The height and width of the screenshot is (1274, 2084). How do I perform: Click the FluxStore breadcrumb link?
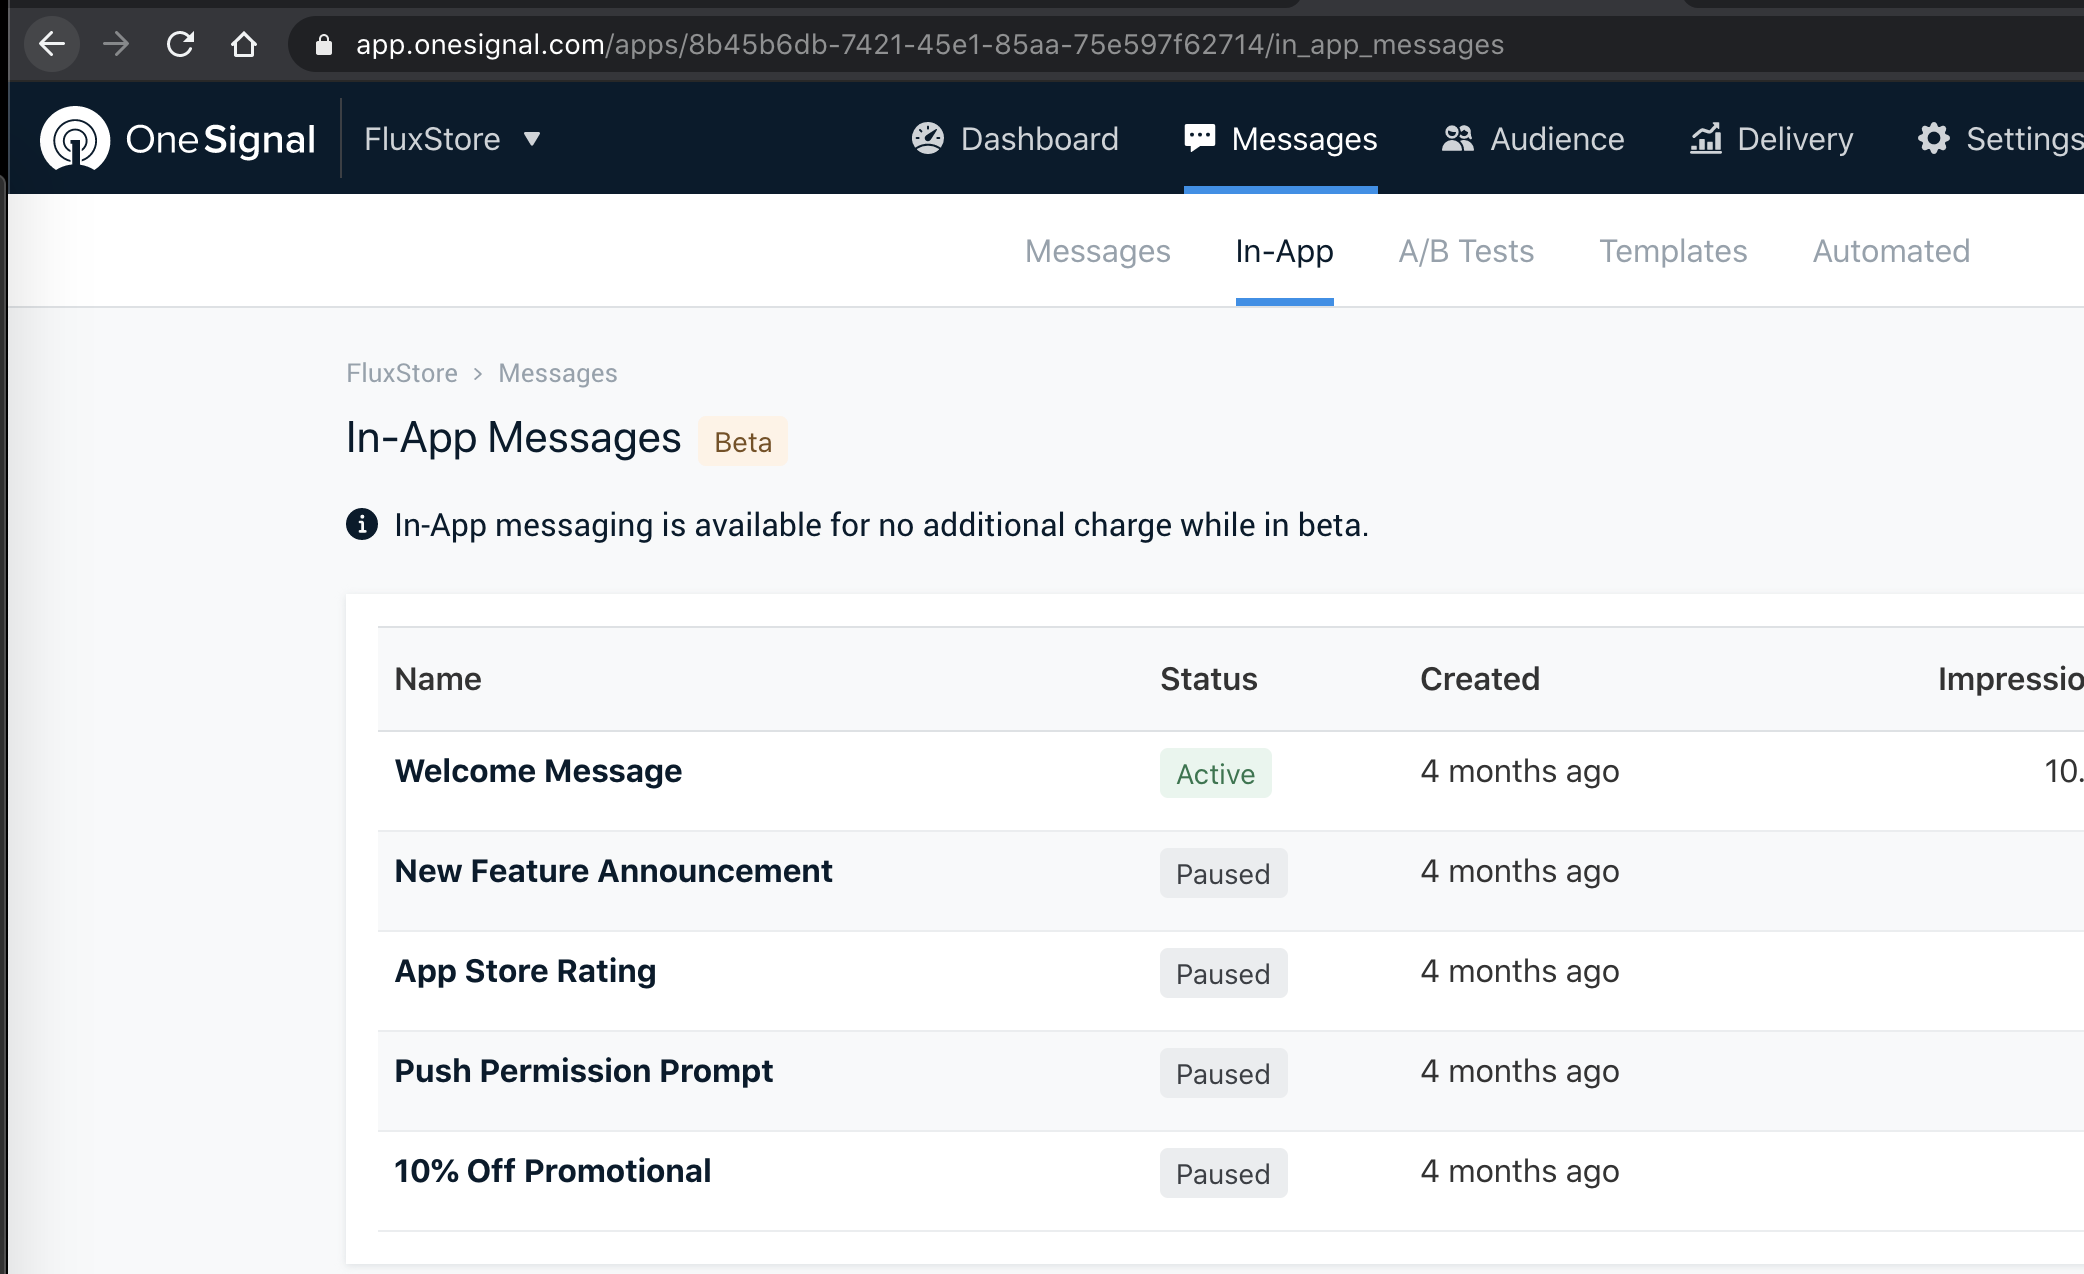tap(402, 373)
